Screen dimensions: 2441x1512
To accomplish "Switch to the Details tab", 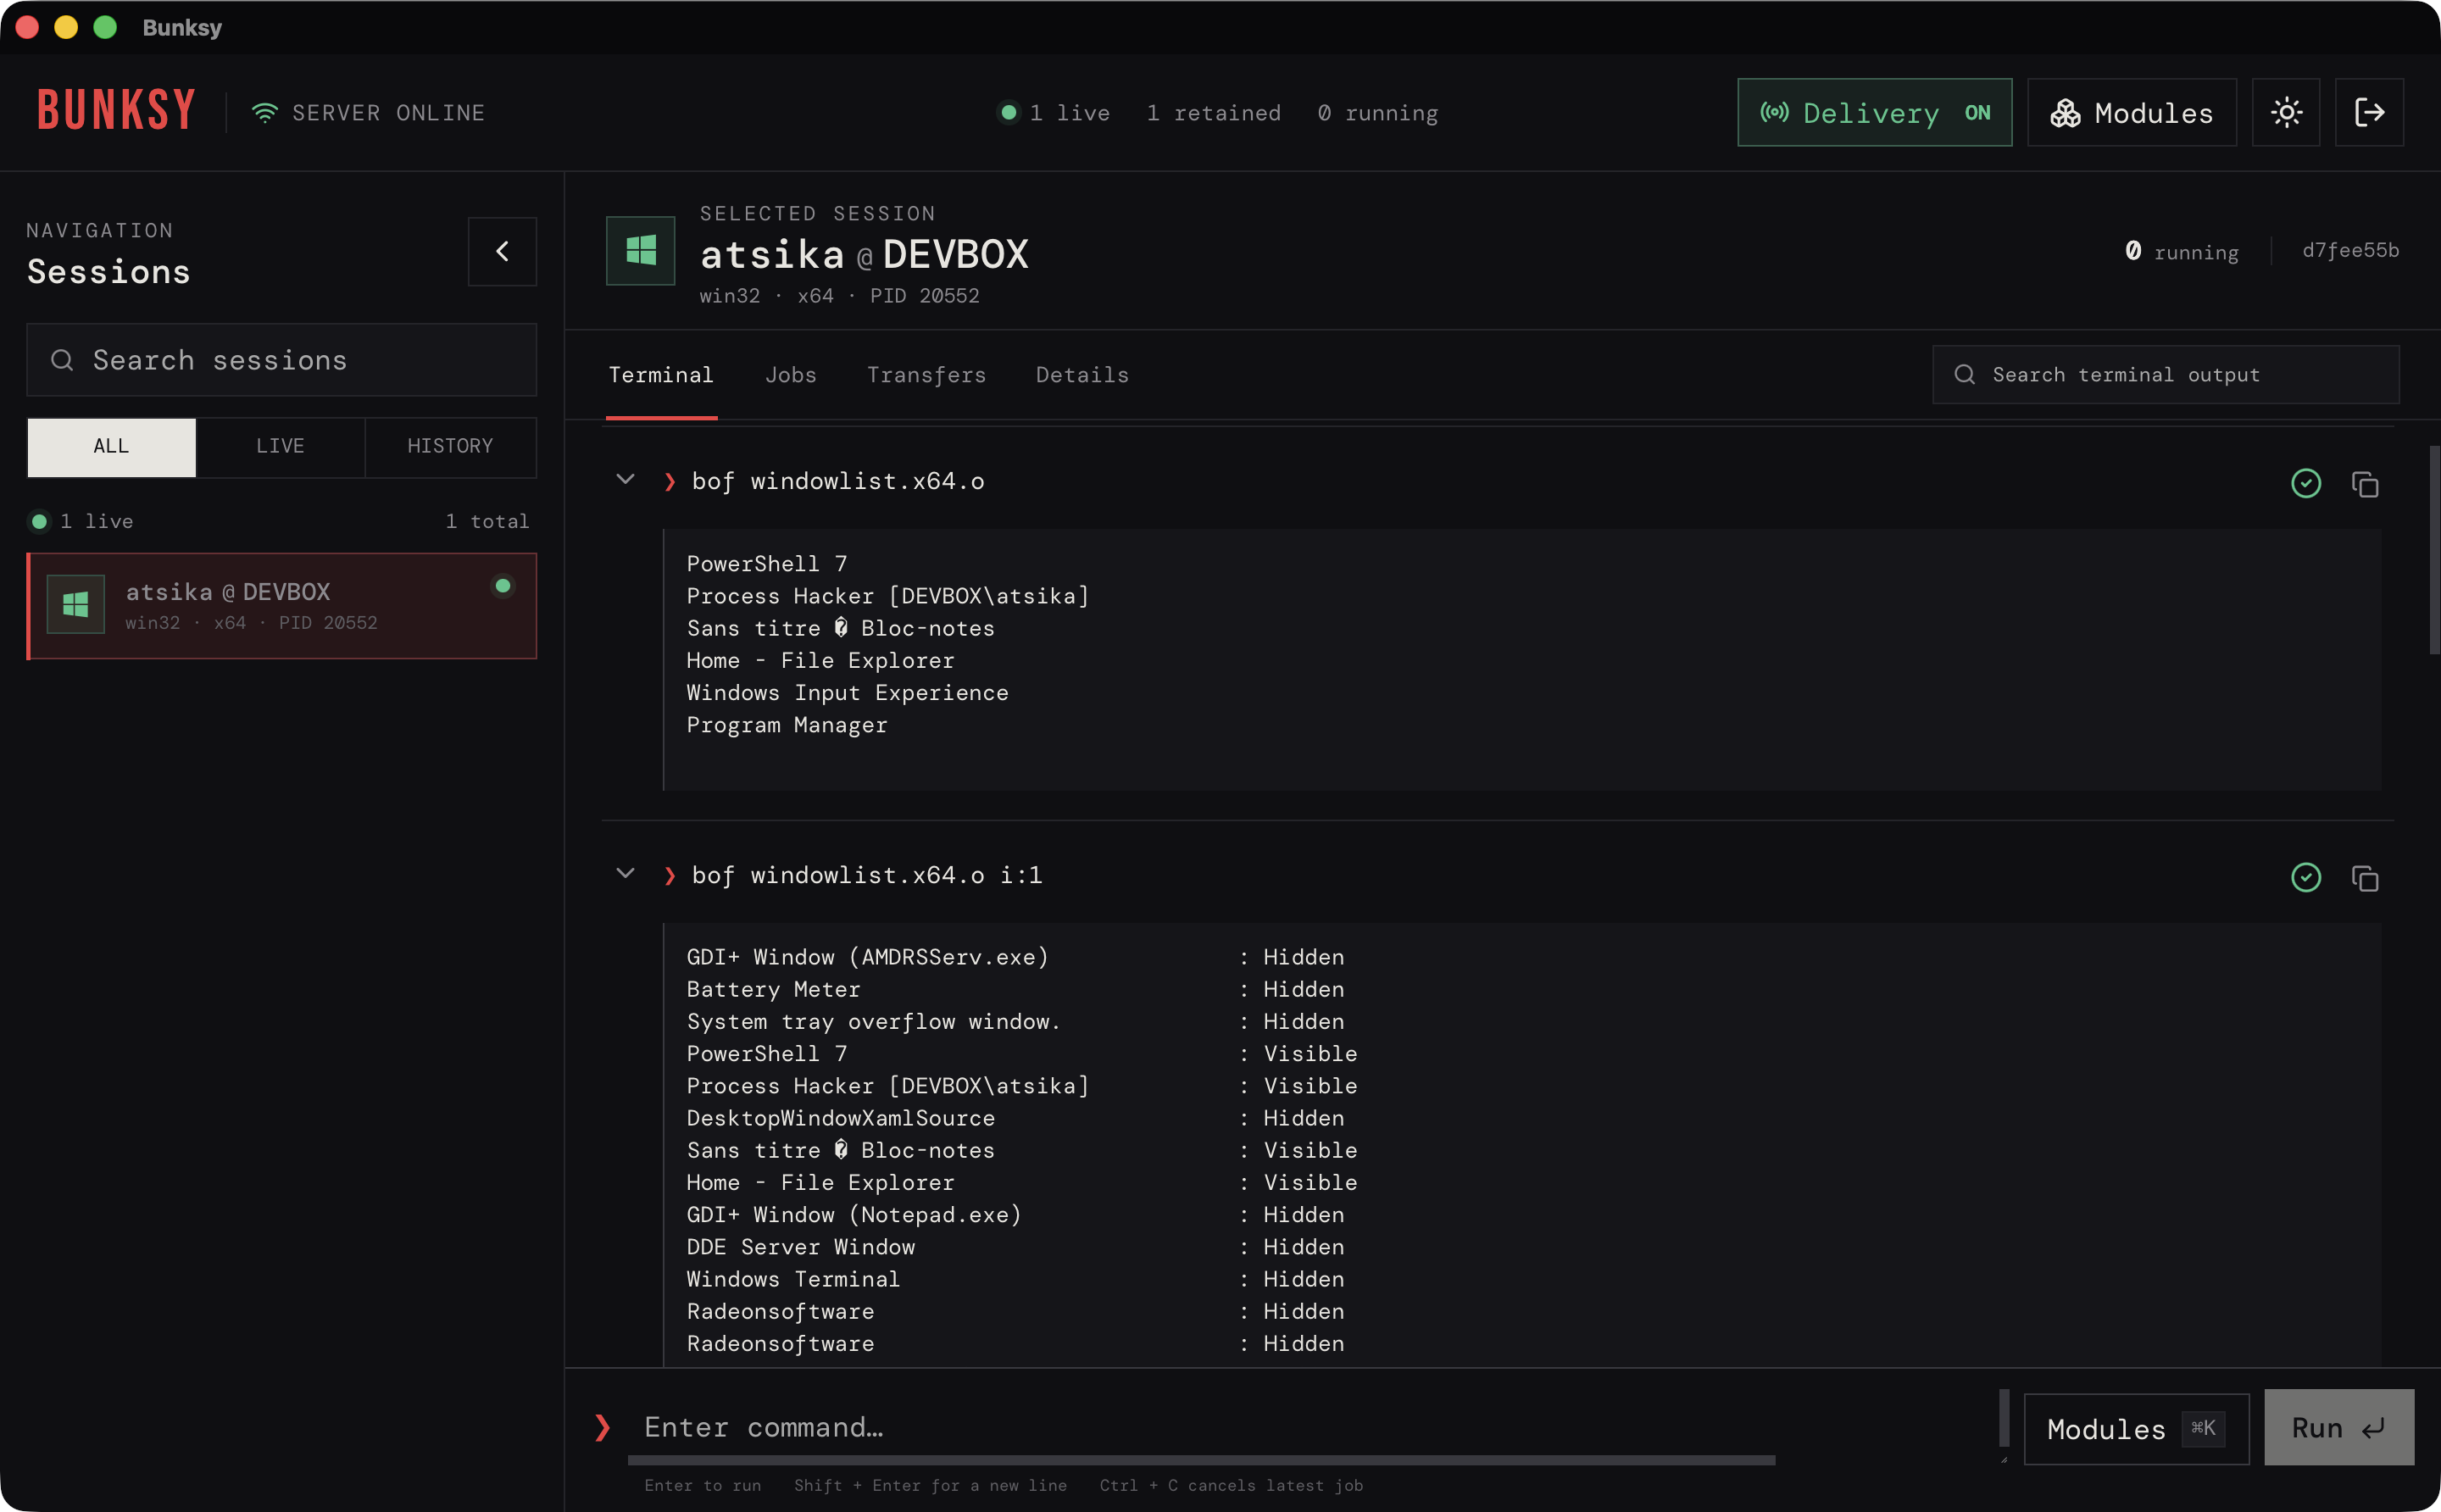I will click(x=1082, y=375).
